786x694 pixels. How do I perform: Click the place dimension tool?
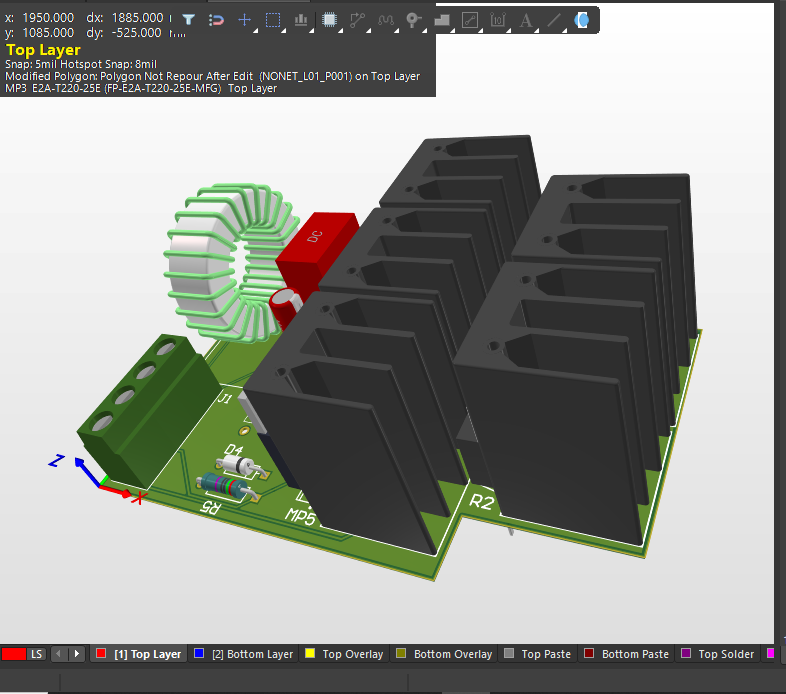point(498,20)
